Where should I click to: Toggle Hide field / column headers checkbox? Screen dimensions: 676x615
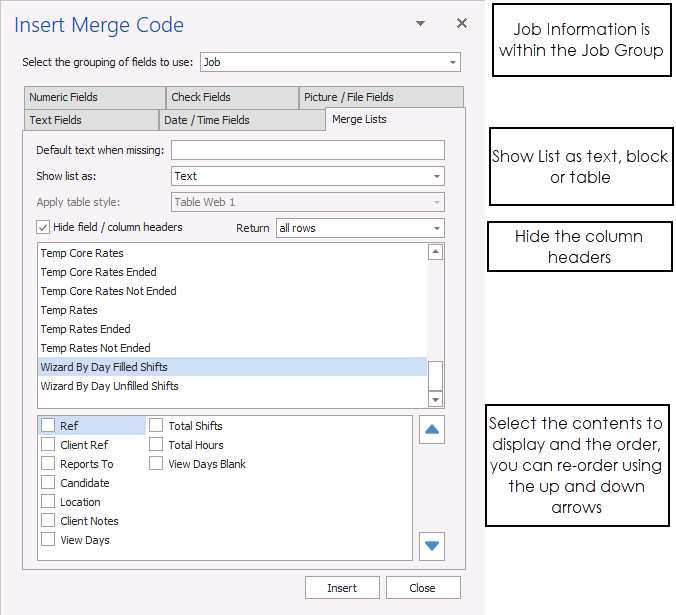(x=44, y=228)
